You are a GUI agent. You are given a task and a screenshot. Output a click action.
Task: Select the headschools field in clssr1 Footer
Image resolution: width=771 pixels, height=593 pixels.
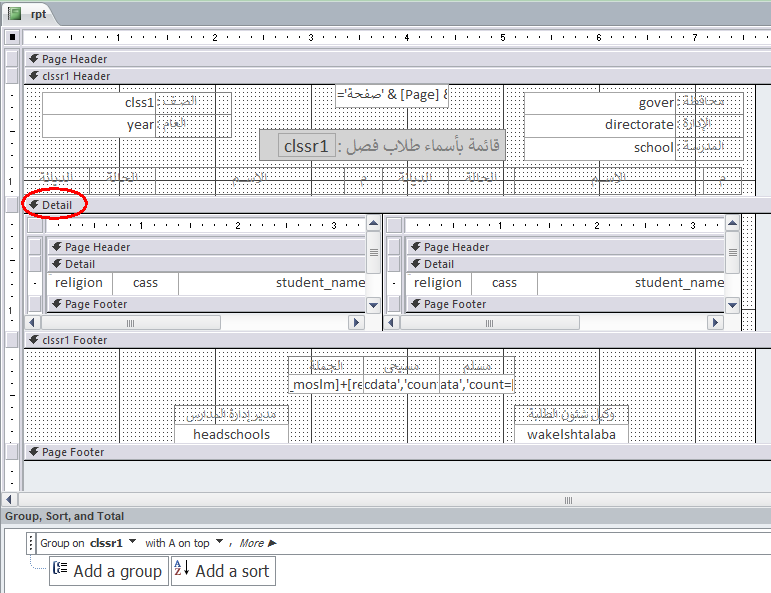pyautogui.click(x=231, y=434)
